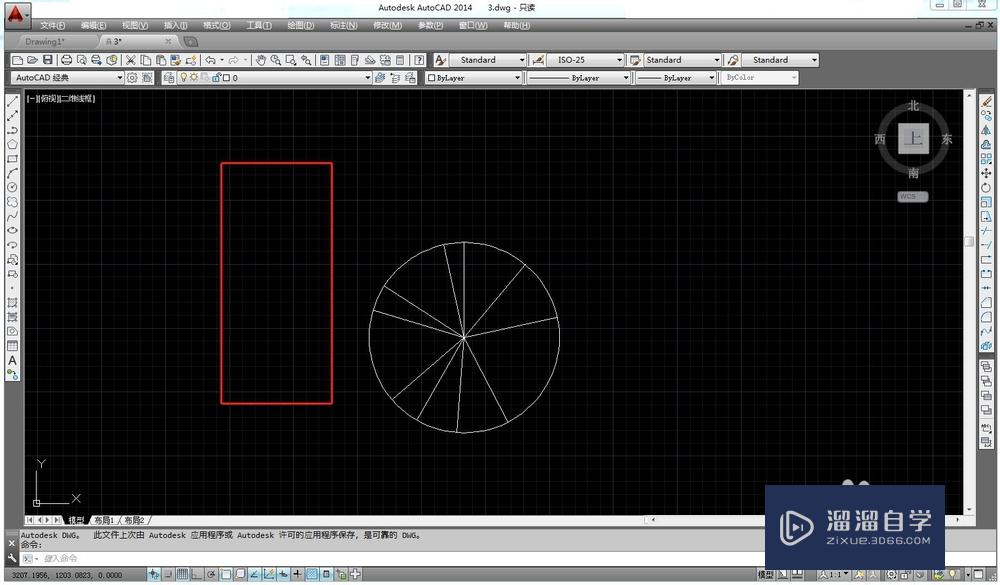Click 上 on the ViewCube

(x=912, y=139)
